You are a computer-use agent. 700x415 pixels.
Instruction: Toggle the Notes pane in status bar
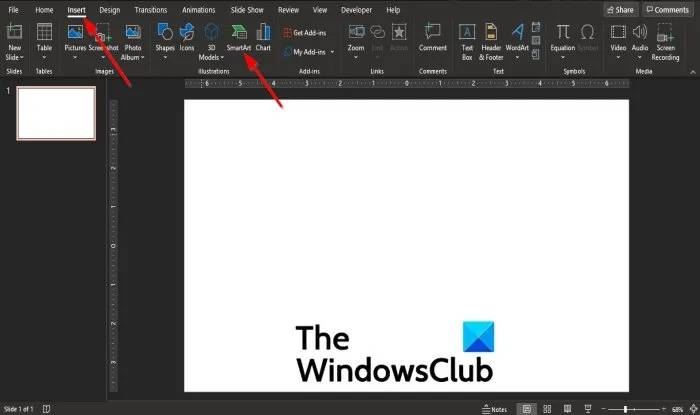(495, 409)
